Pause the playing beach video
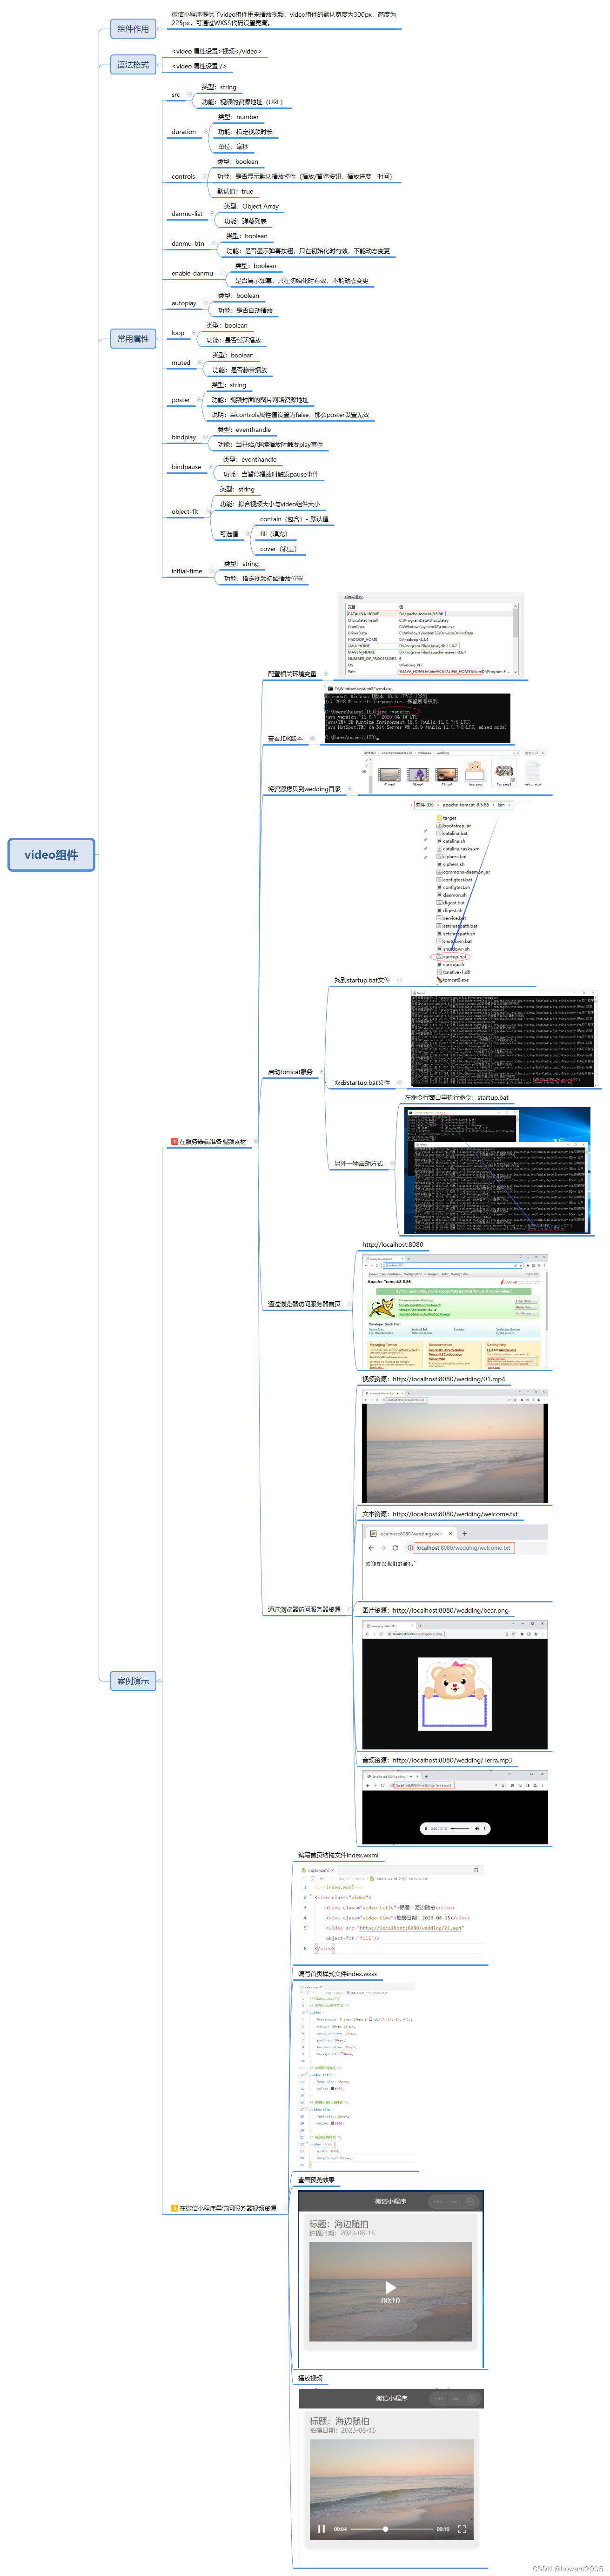The height and width of the screenshot is (2576, 610). 321,2529
